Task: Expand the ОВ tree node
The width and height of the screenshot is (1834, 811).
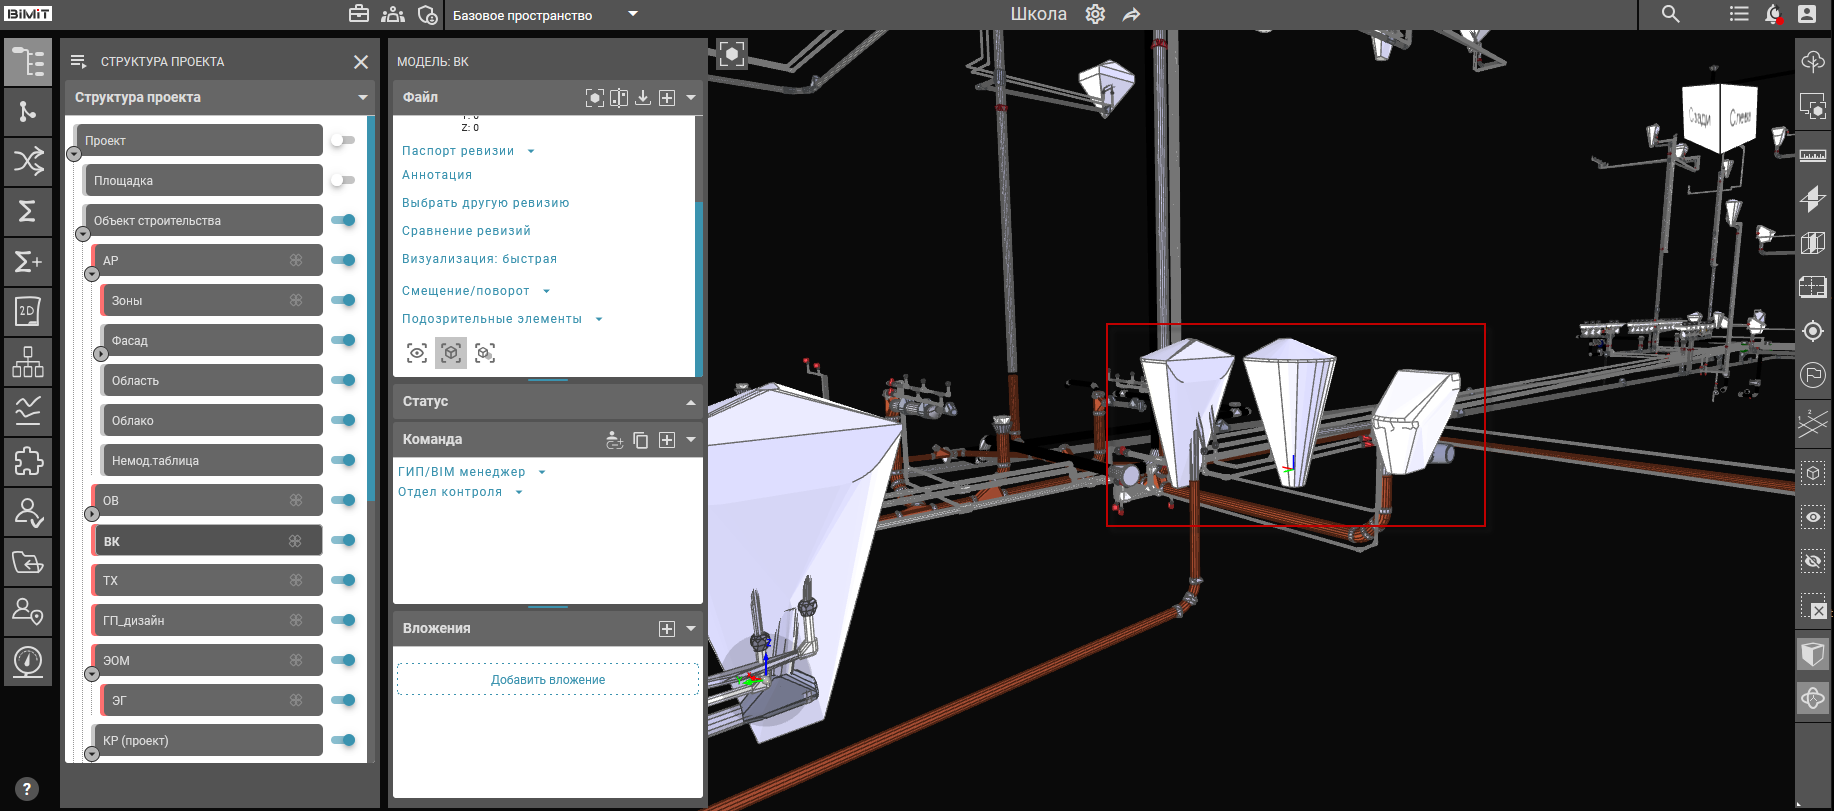Action: (x=92, y=514)
